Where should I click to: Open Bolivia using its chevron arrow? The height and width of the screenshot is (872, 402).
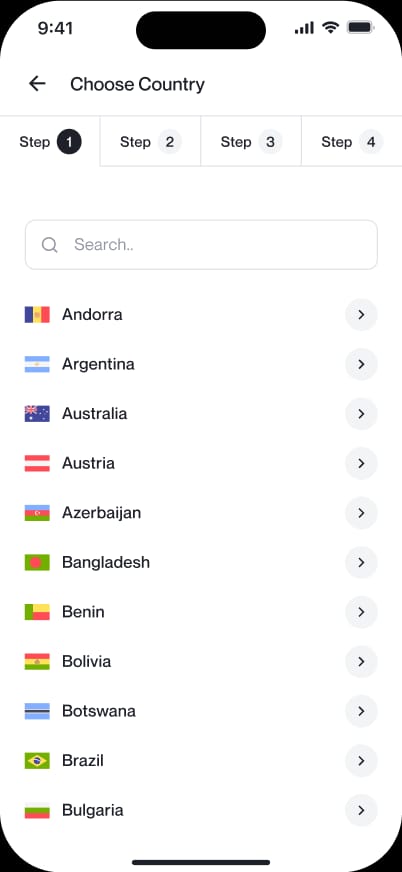pyautogui.click(x=361, y=662)
